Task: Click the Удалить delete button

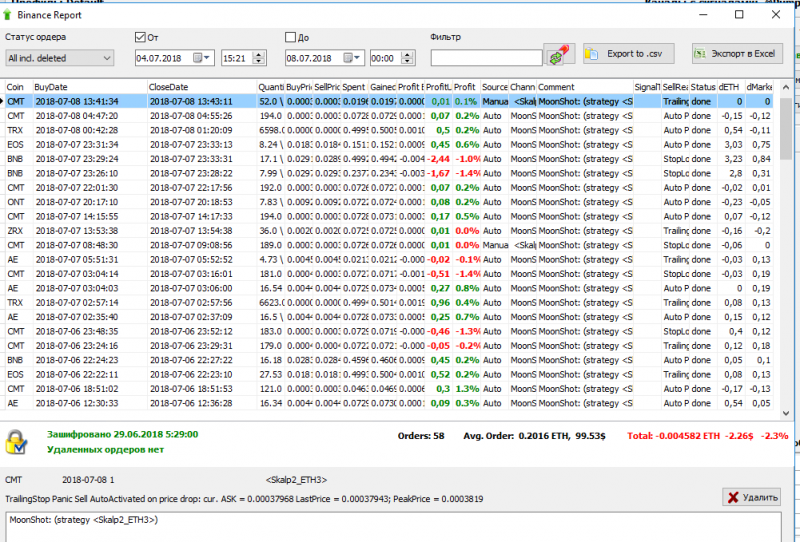Action: coord(752,497)
